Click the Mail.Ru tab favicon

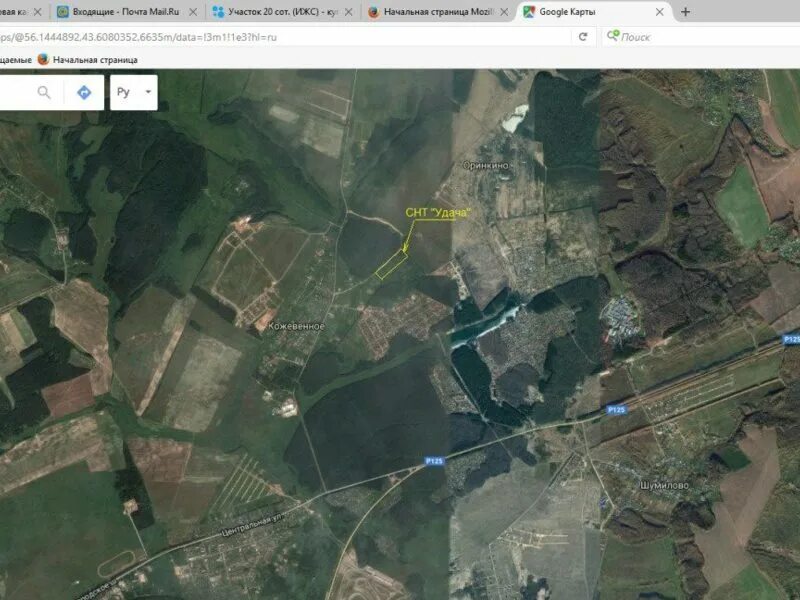click(63, 12)
